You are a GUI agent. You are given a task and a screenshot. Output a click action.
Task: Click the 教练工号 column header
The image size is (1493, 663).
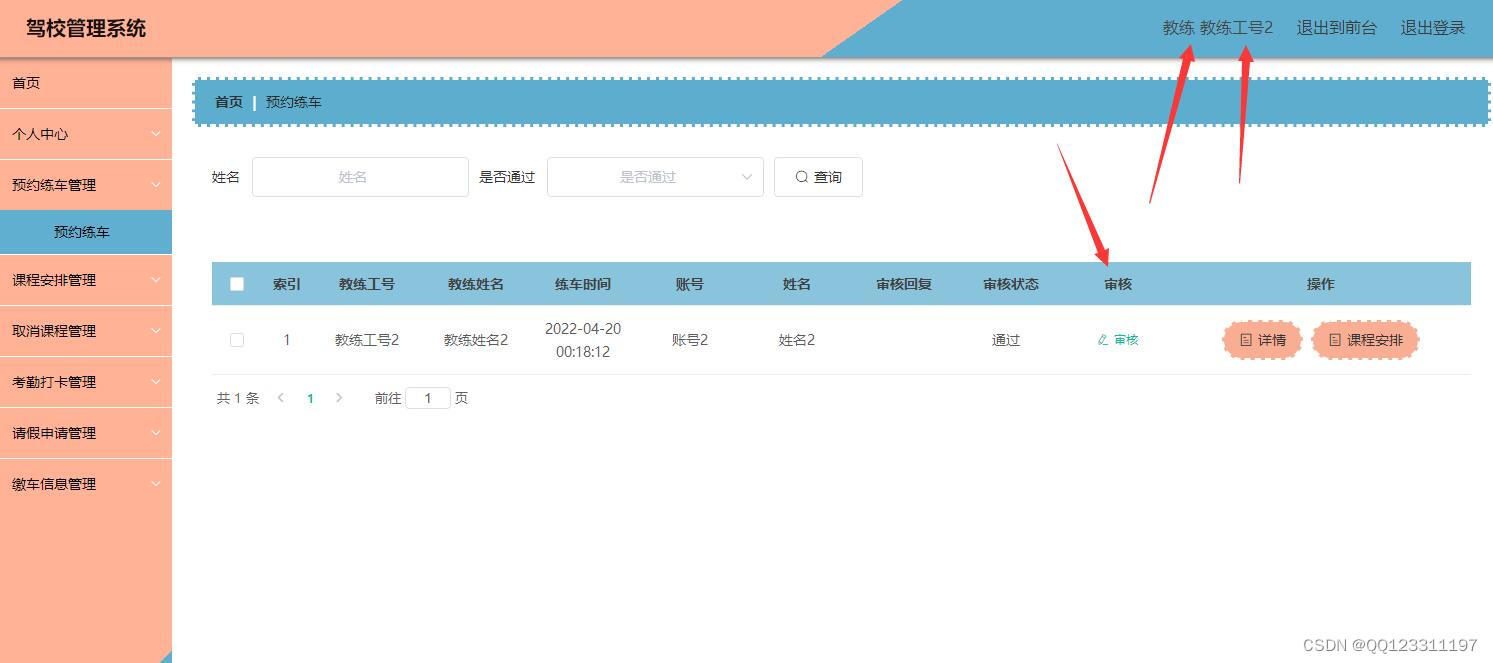pyautogui.click(x=367, y=284)
